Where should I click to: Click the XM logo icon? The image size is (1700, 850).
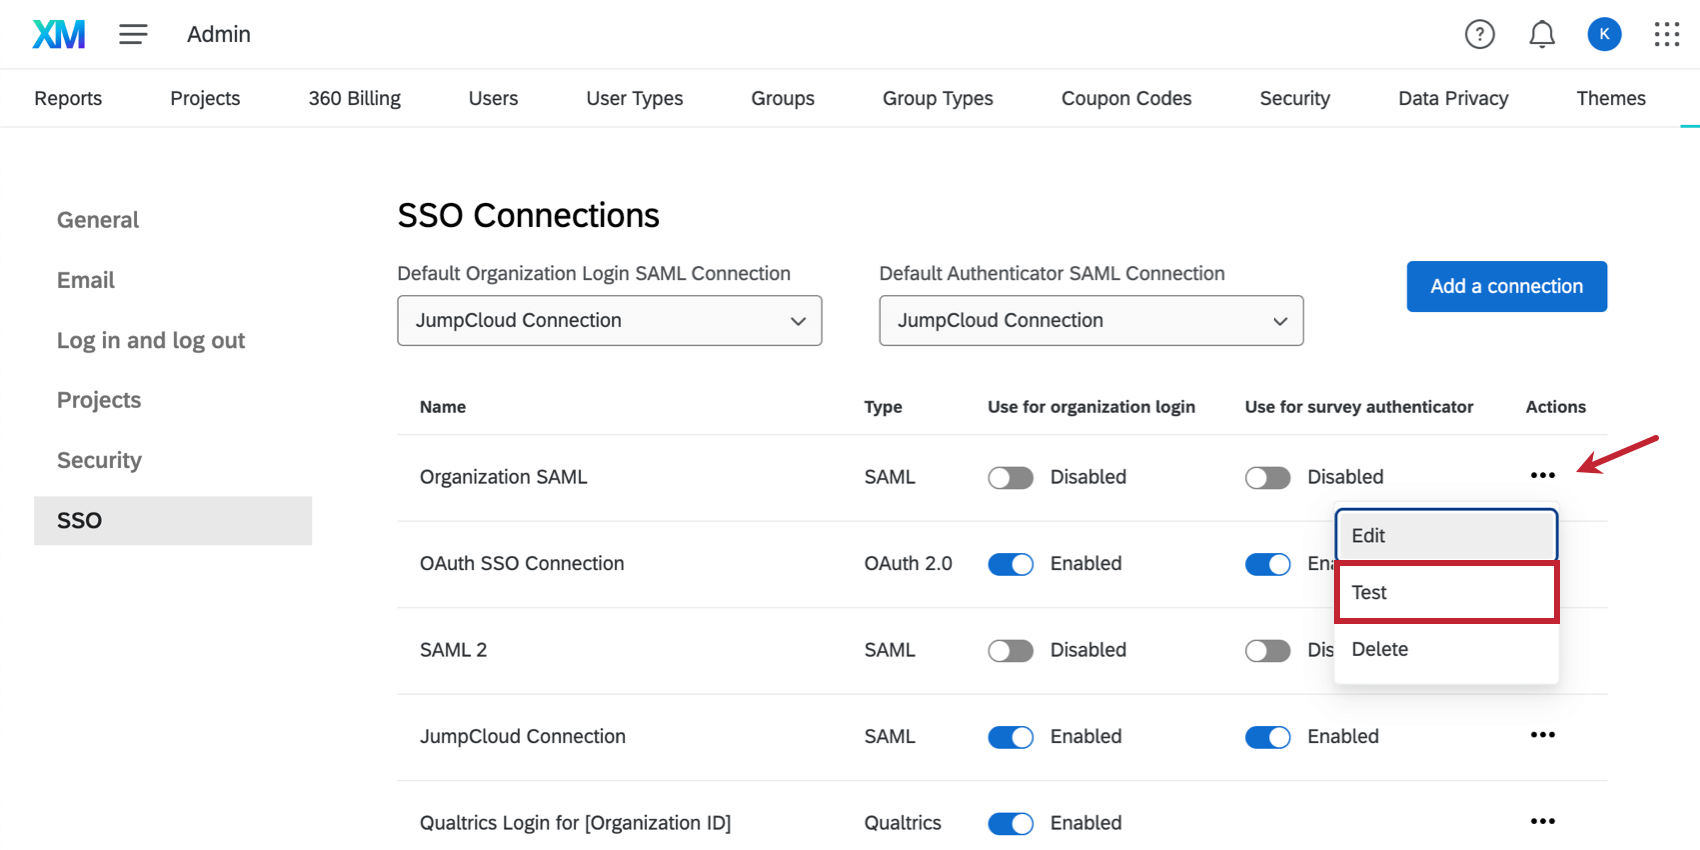[59, 34]
